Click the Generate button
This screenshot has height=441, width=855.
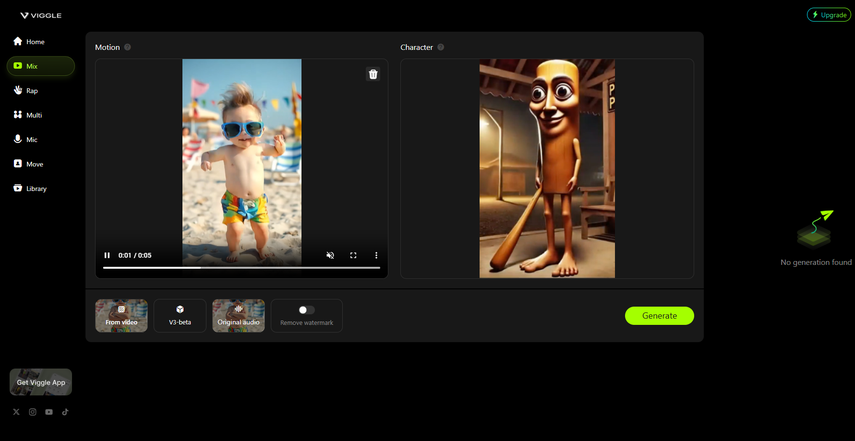click(659, 316)
